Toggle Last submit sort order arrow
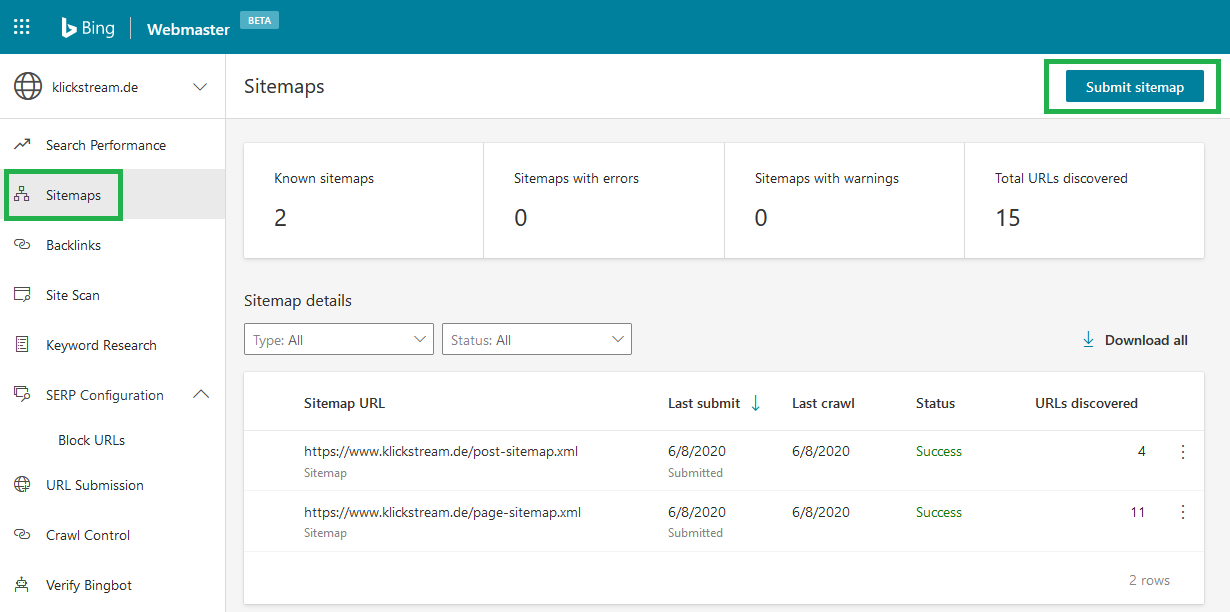Image resolution: width=1230 pixels, height=612 pixels. click(756, 403)
